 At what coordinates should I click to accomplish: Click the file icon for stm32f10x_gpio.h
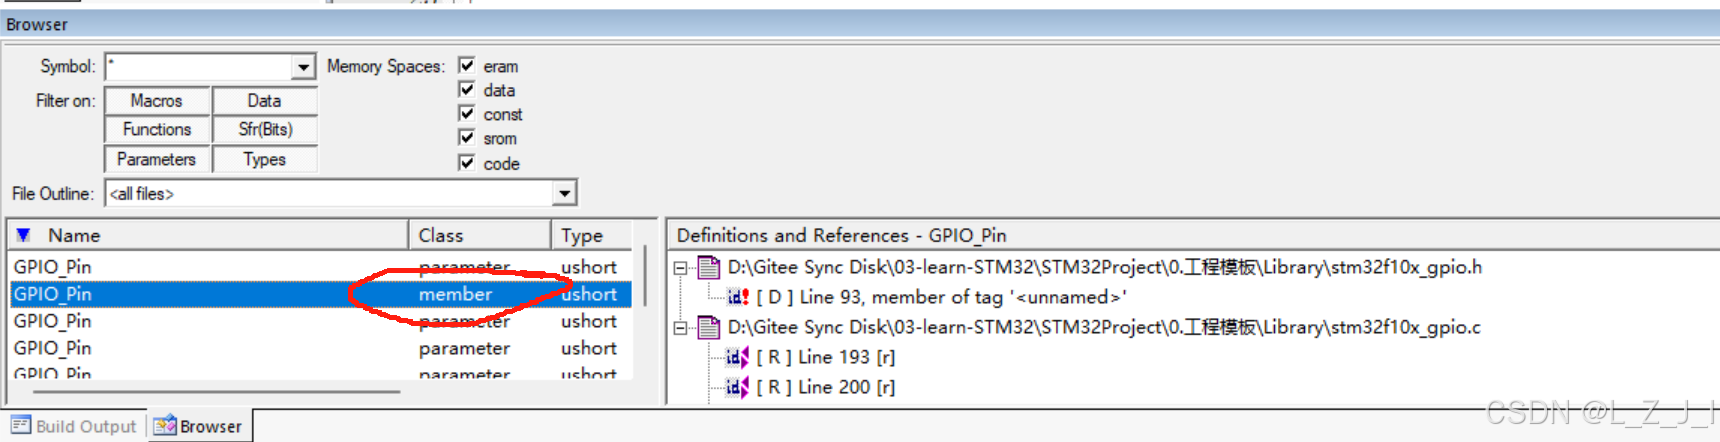point(709,267)
